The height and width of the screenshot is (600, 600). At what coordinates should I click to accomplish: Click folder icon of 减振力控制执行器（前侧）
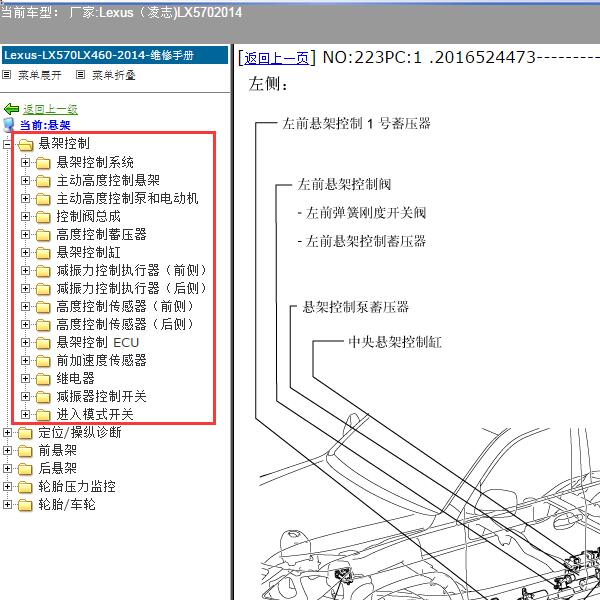click(43, 271)
